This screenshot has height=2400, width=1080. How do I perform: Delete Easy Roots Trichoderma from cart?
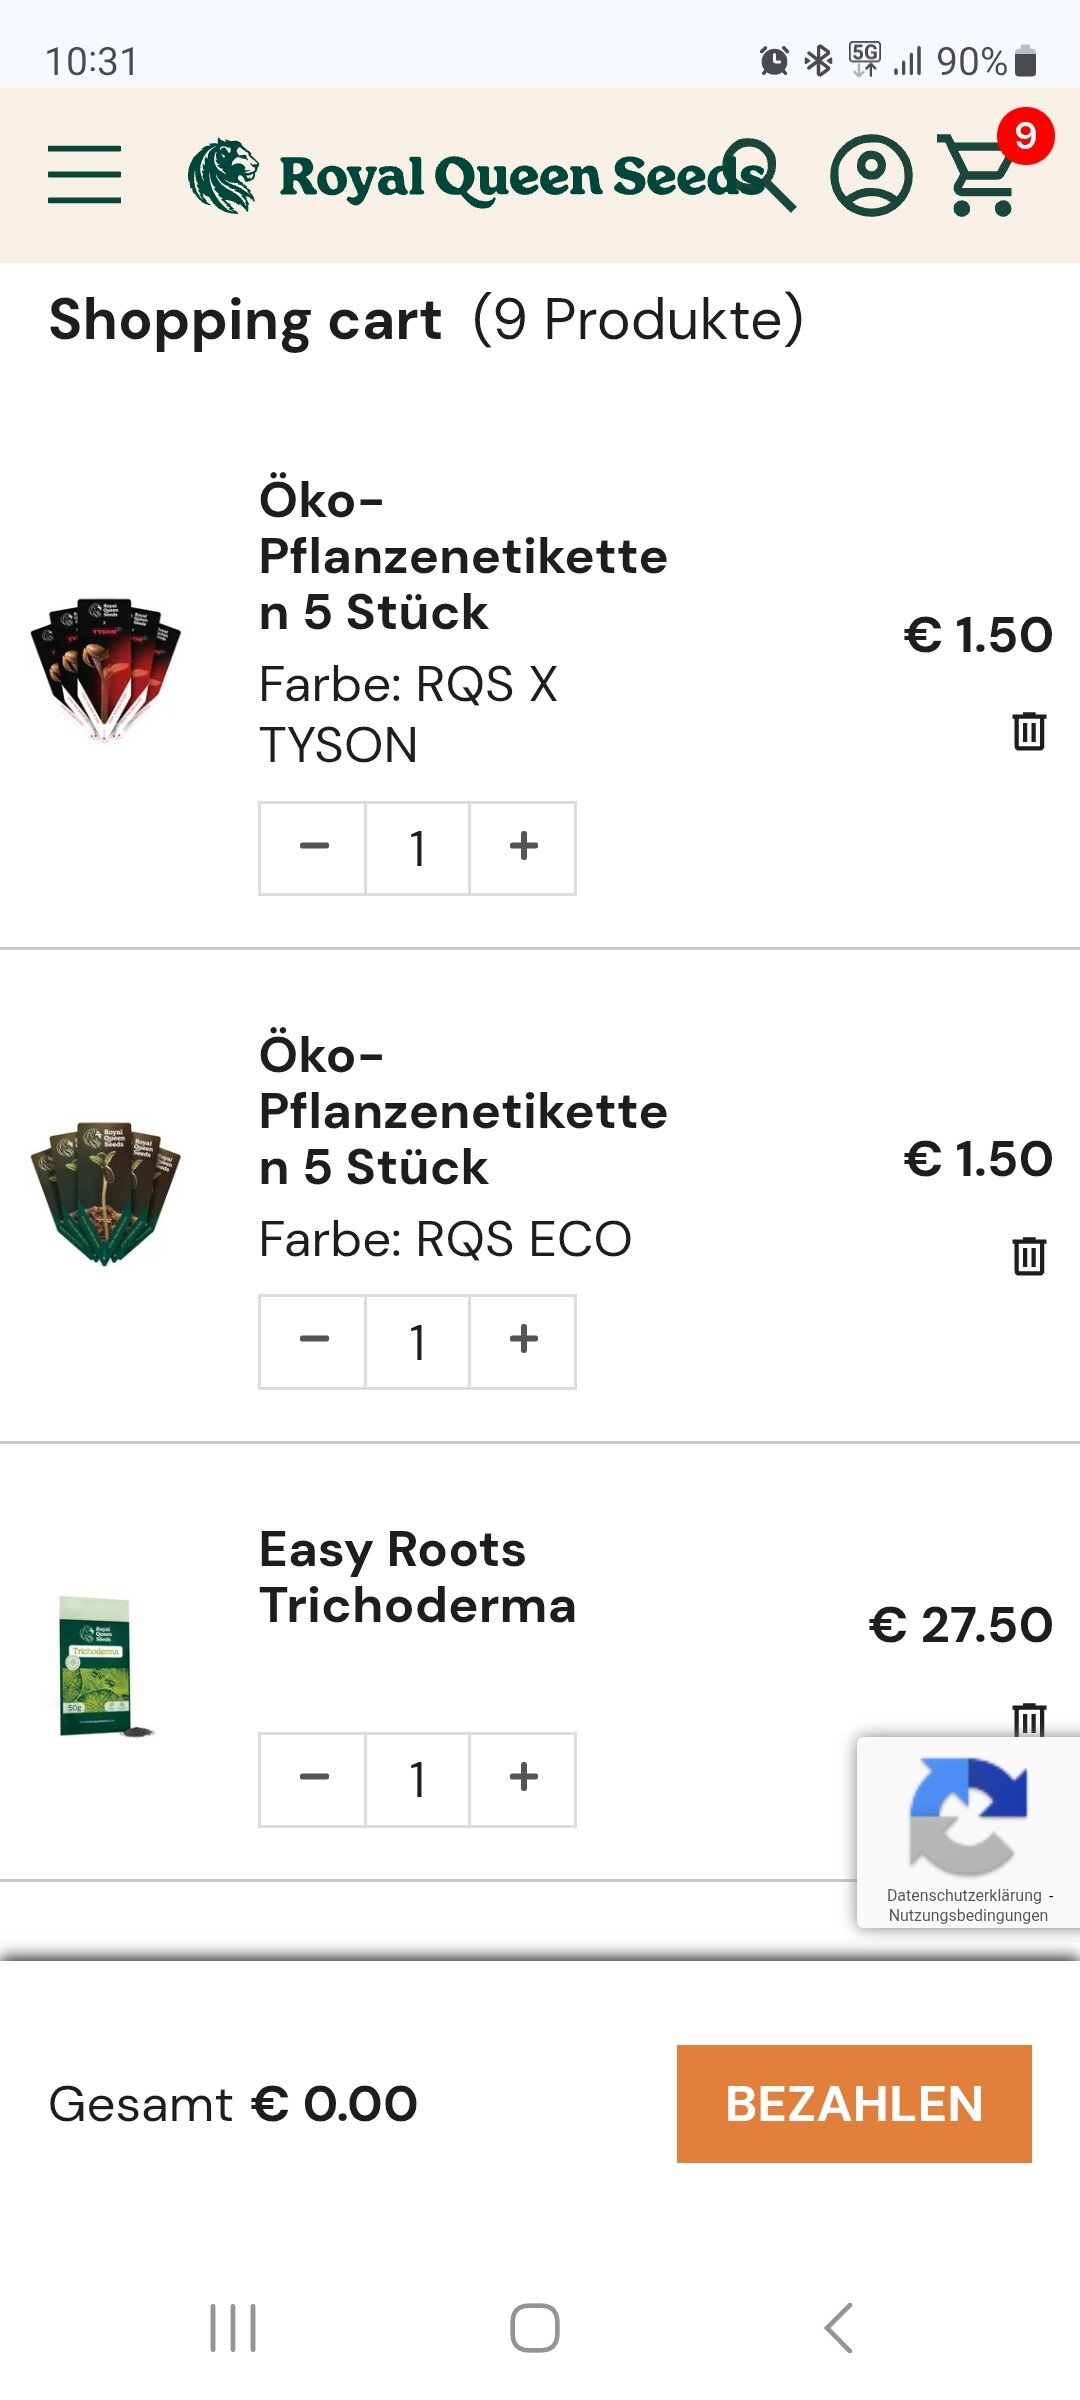click(x=1029, y=1719)
